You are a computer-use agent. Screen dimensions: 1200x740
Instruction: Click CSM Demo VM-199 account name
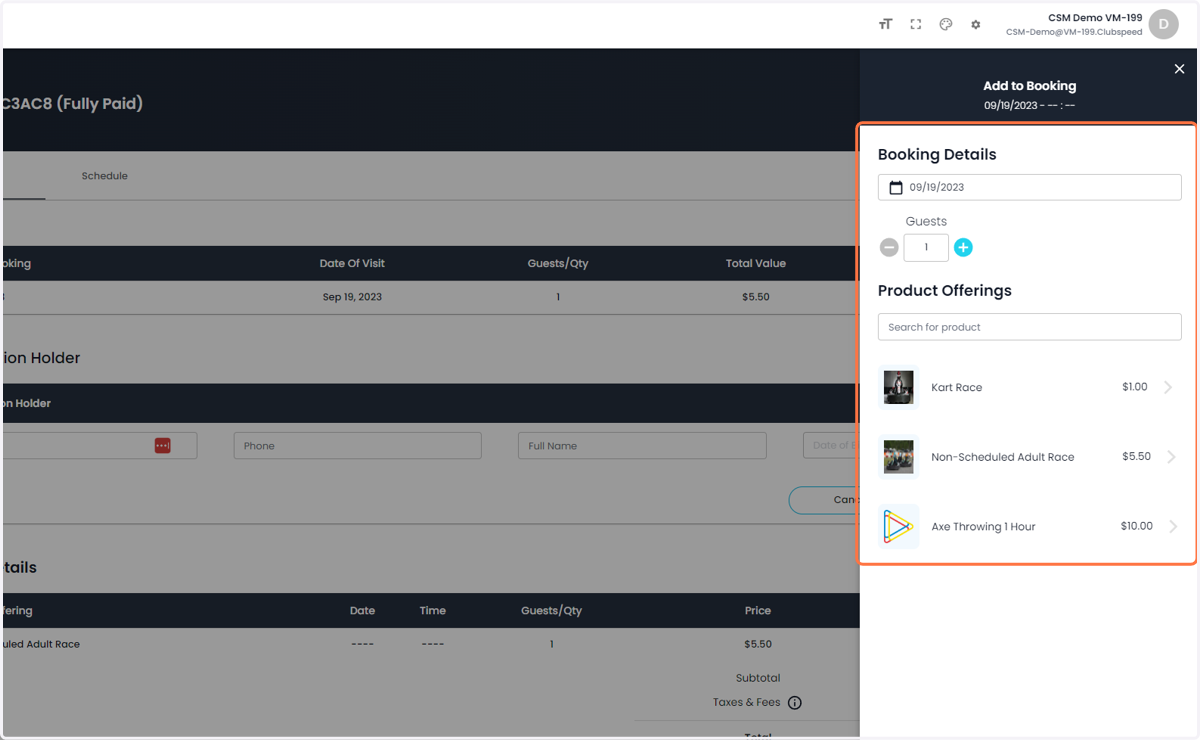pyautogui.click(x=1095, y=18)
